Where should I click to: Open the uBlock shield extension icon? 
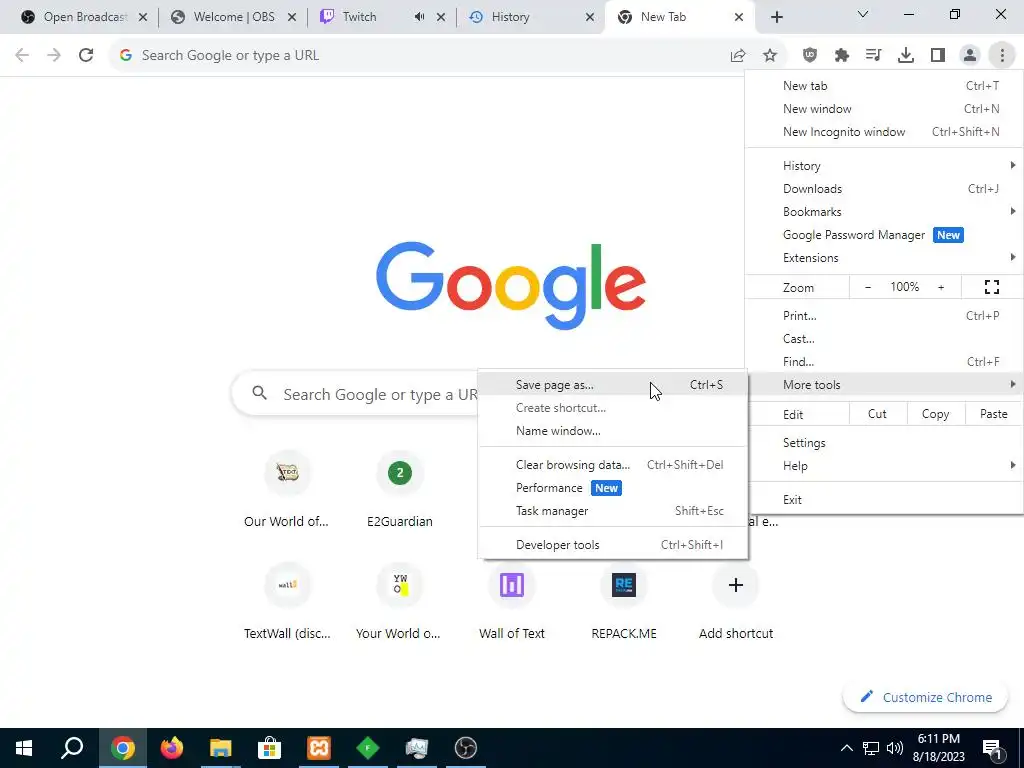[810, 55]
